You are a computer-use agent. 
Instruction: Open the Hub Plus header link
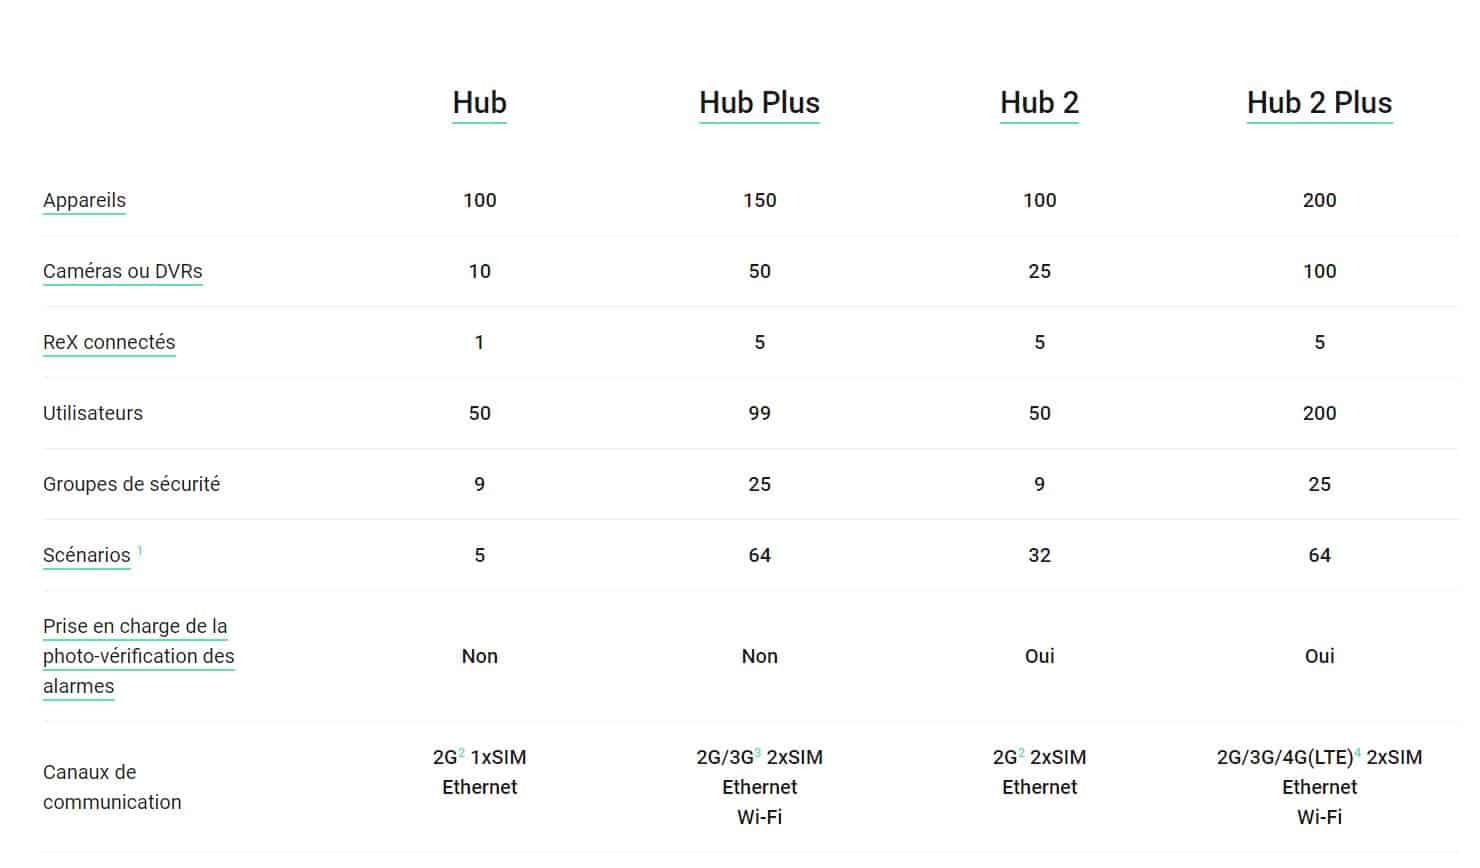[x=759, y=103]
